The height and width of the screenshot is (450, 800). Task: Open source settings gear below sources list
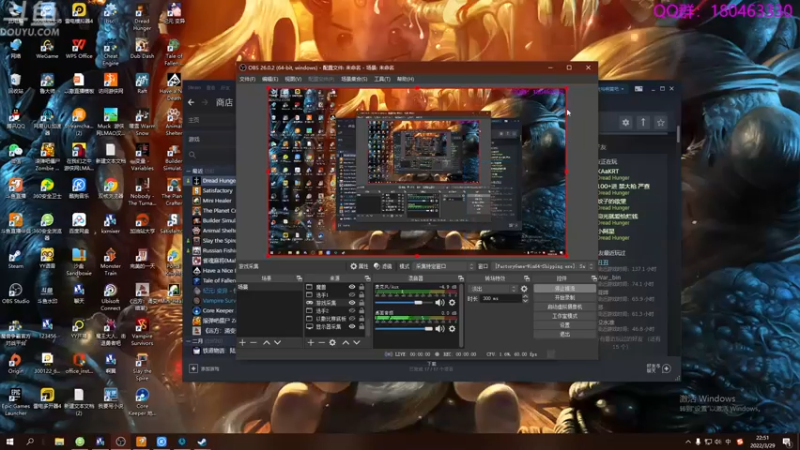333,343
